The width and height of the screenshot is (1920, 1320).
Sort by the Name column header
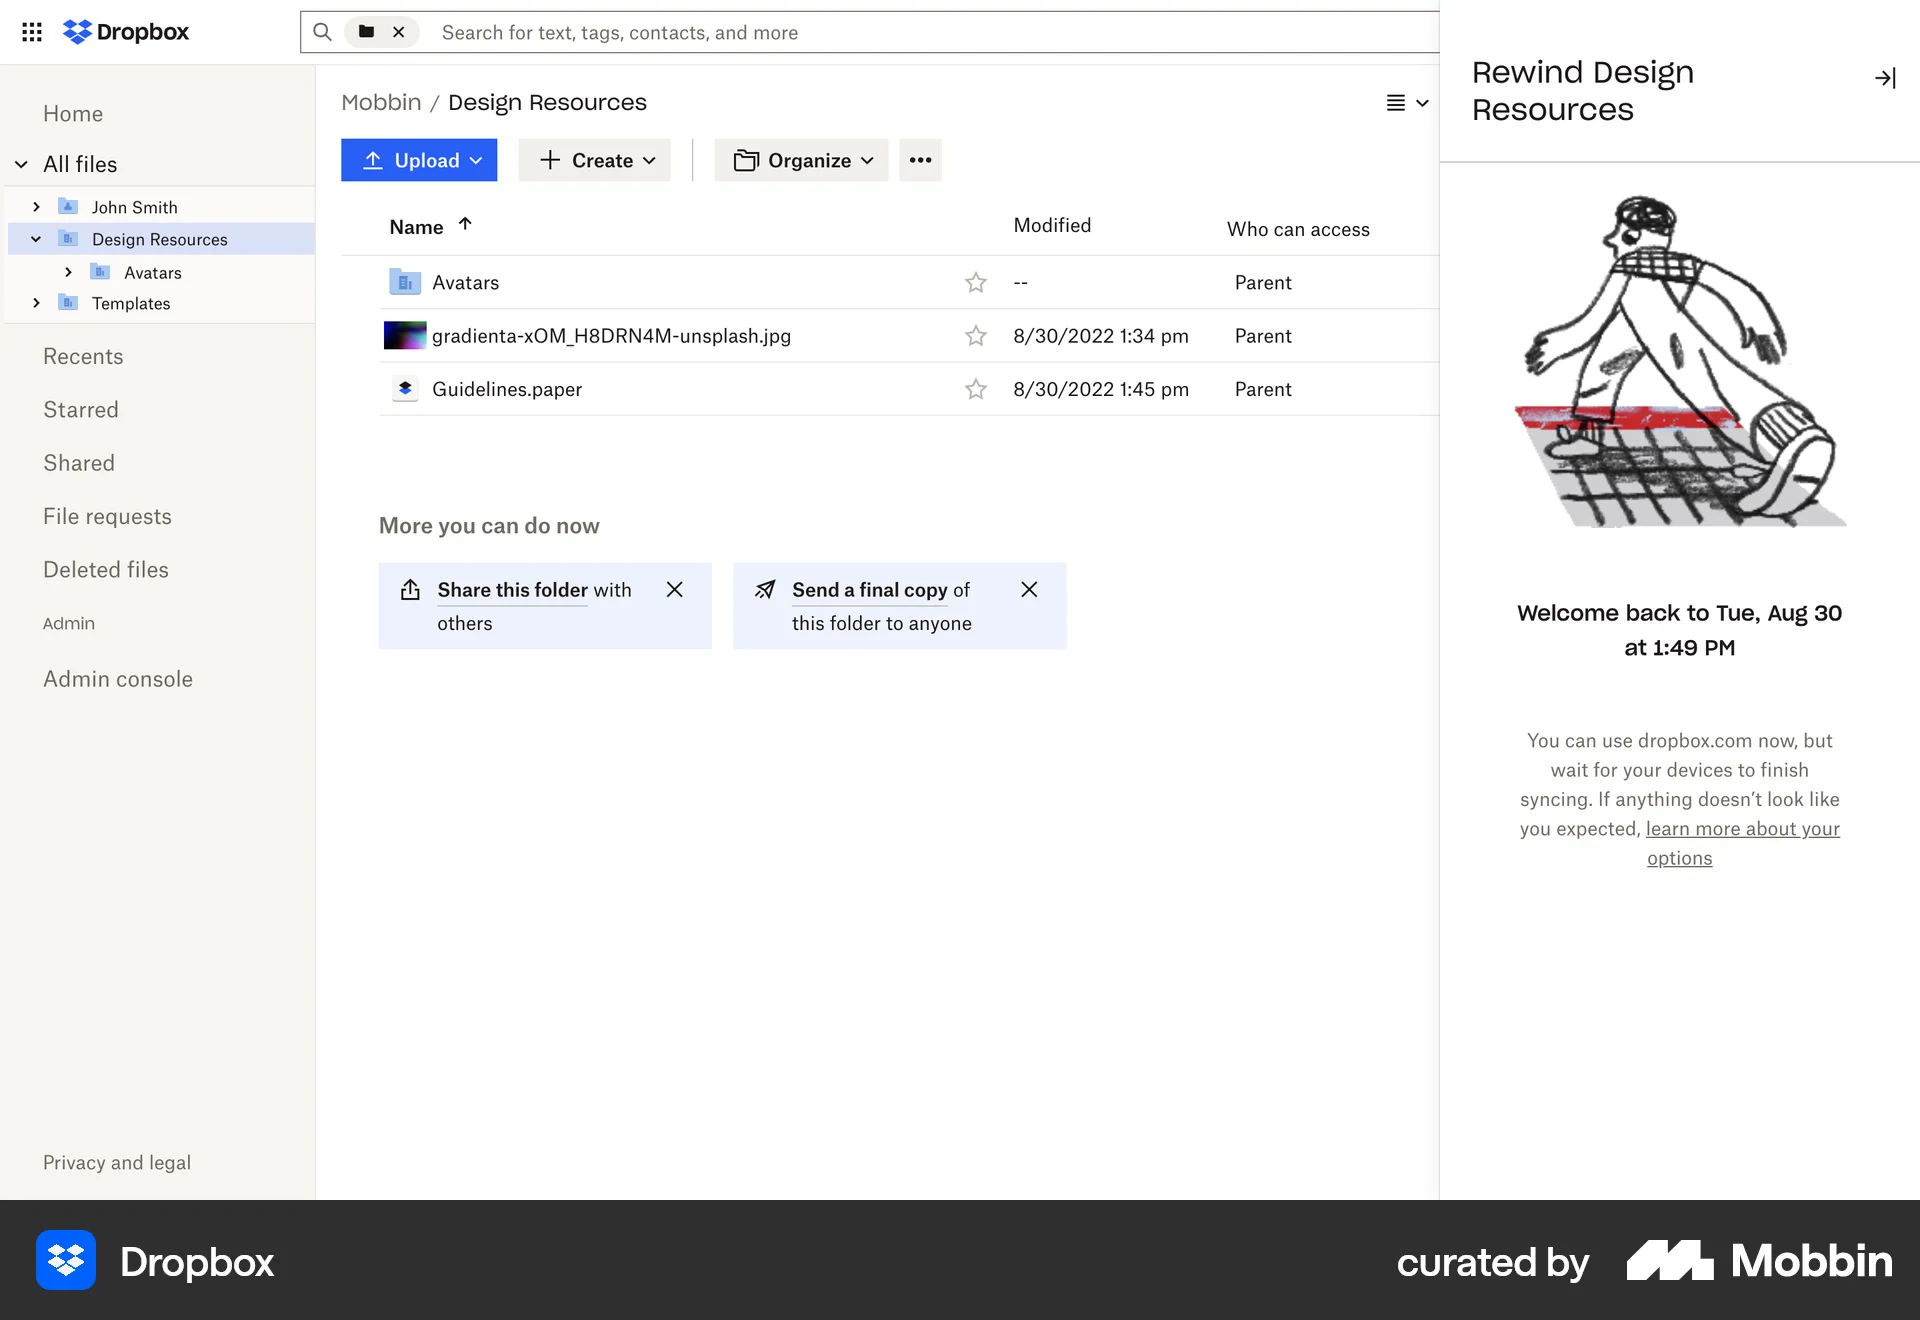(430, 227)
